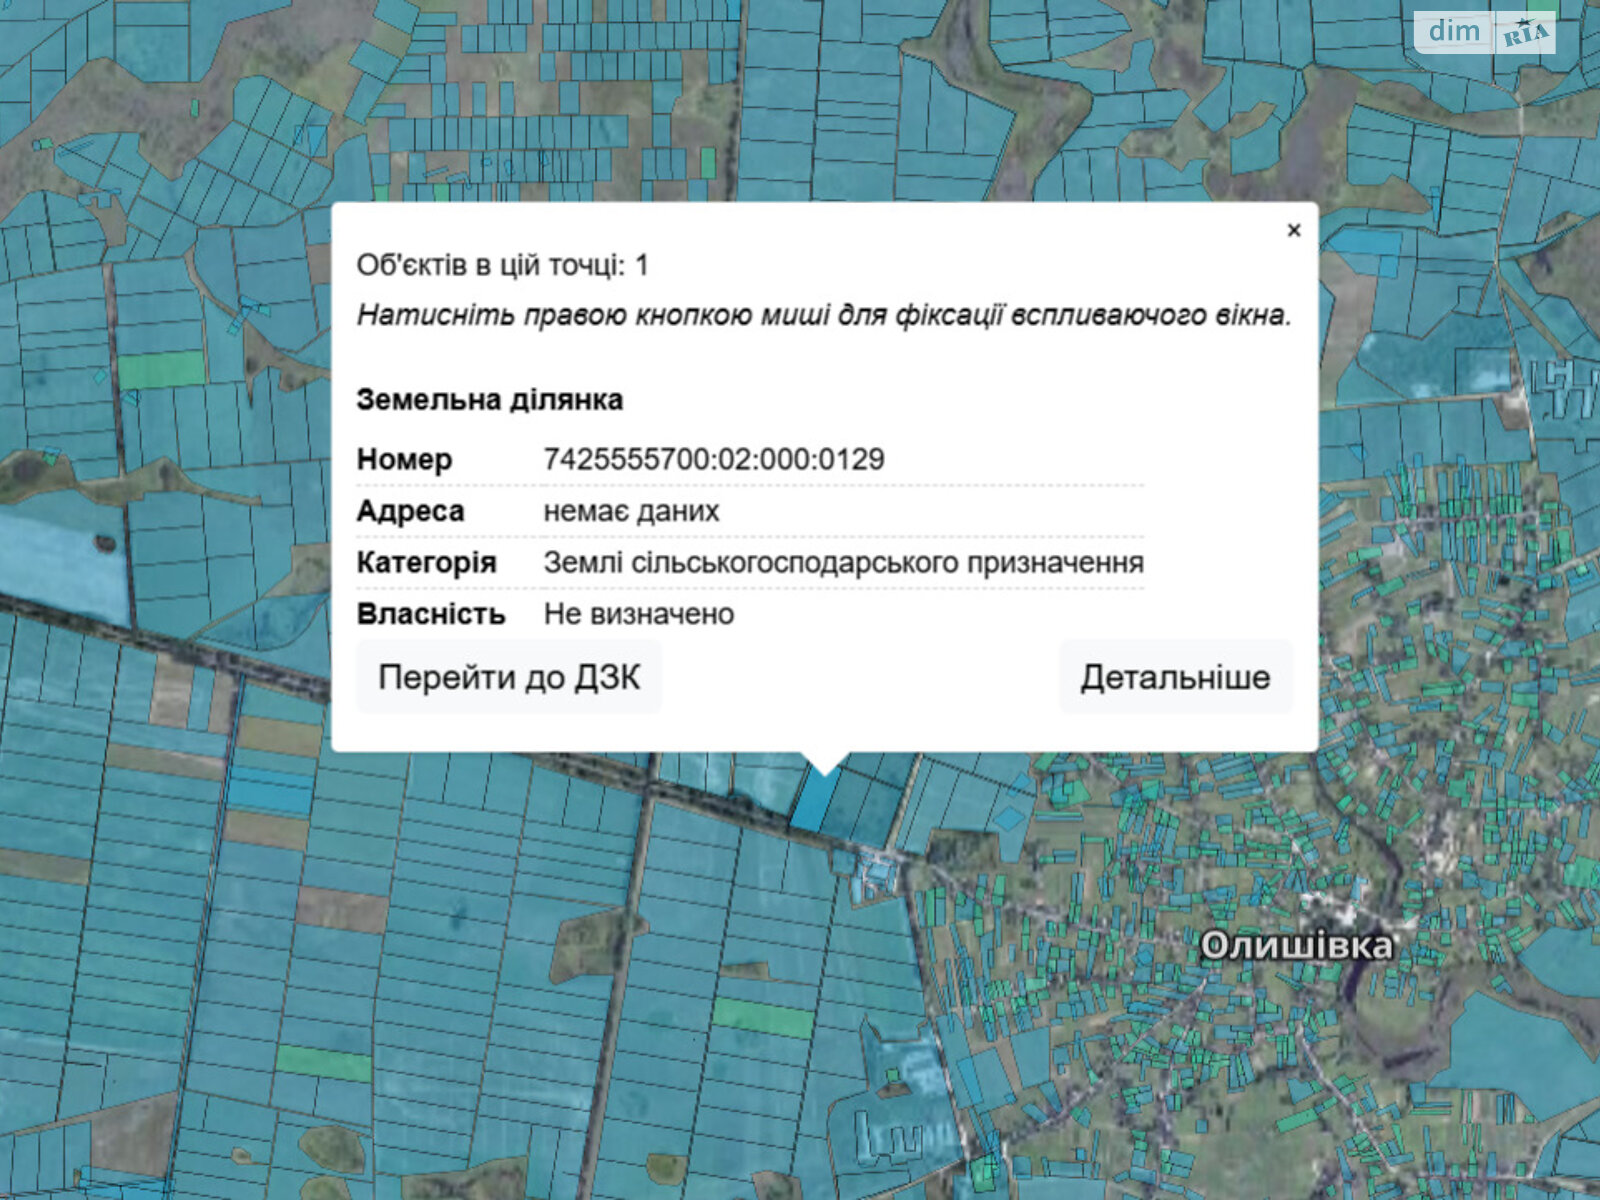1600x1200 pixels.
Task: Click the 'Номер' field label
Action: 404,459
